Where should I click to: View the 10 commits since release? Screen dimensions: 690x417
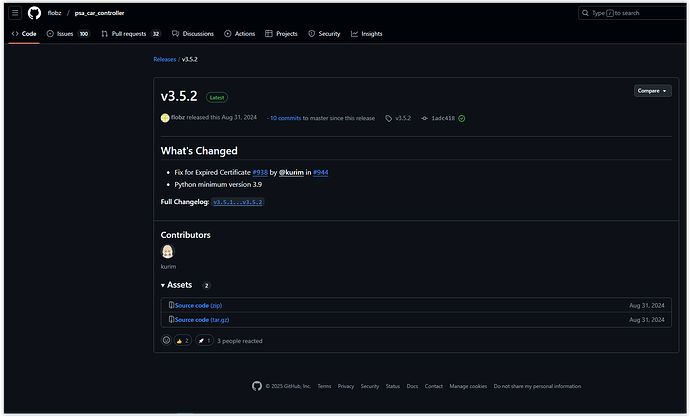[286, 118]
